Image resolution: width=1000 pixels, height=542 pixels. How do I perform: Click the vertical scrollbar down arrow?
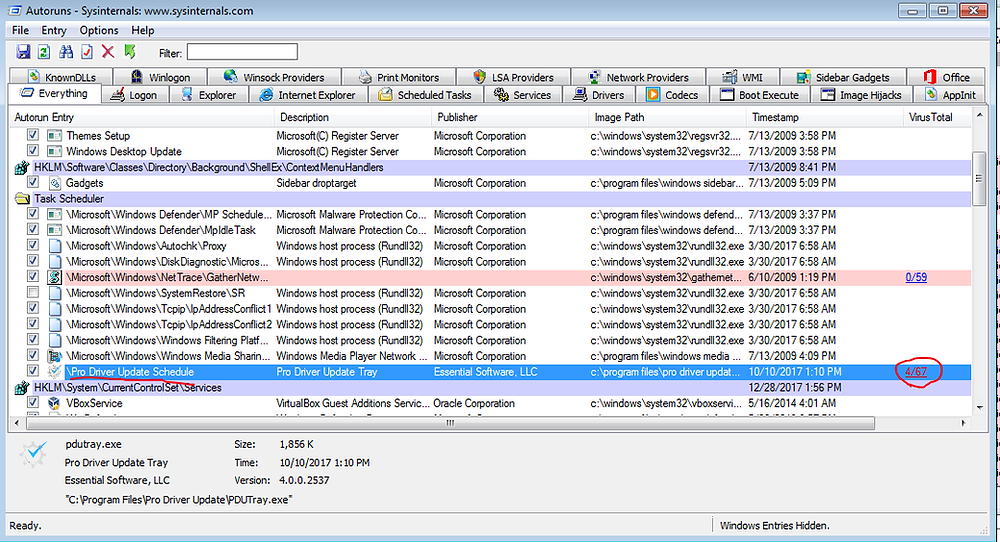(x=979, y=407)
